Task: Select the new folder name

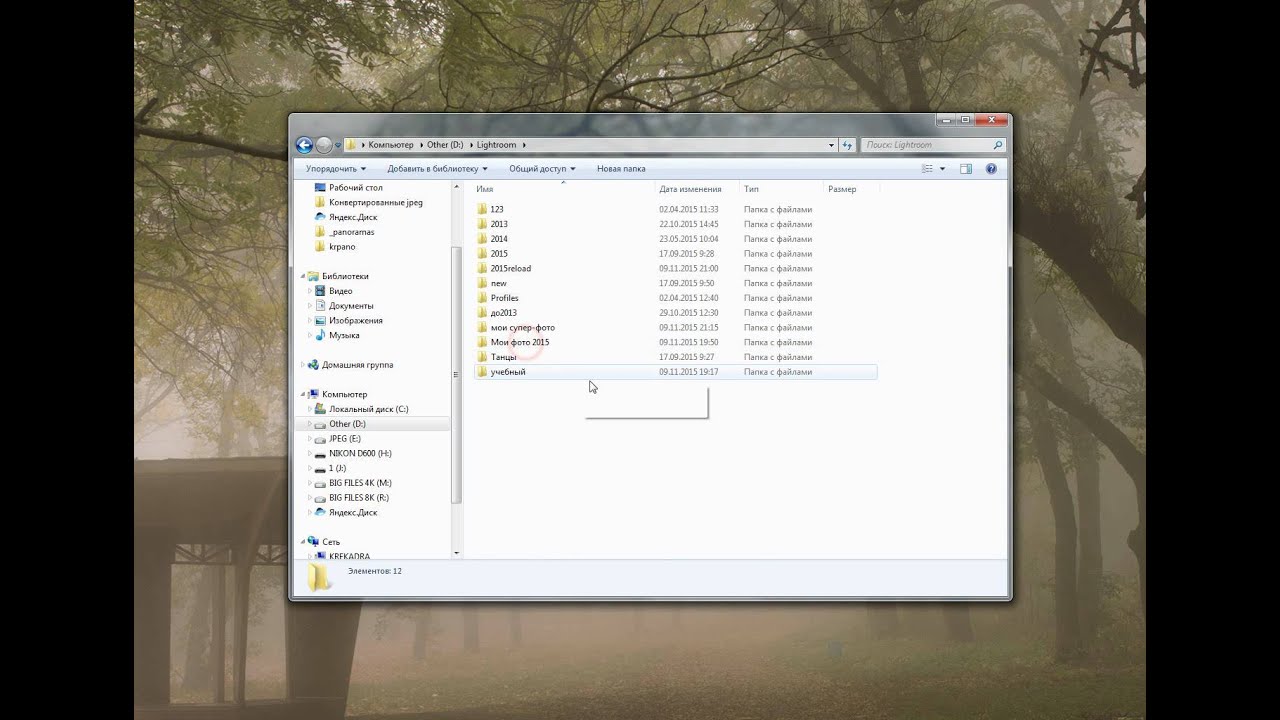Action: pos(499,283)
